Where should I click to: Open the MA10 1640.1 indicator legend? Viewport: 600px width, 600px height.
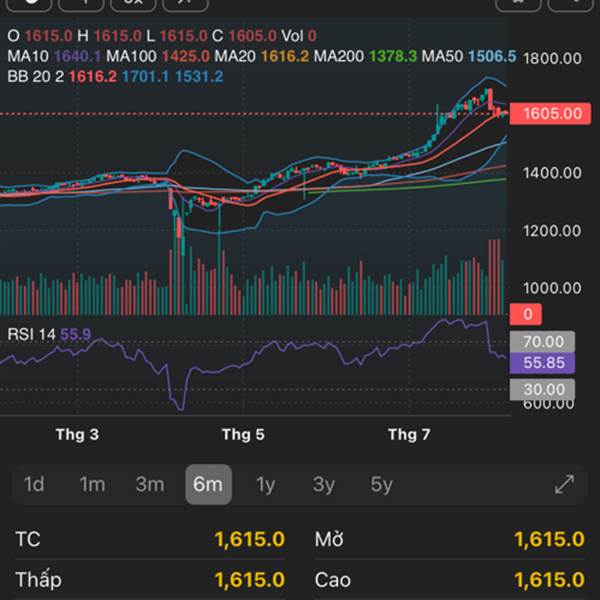pos(54,56)
